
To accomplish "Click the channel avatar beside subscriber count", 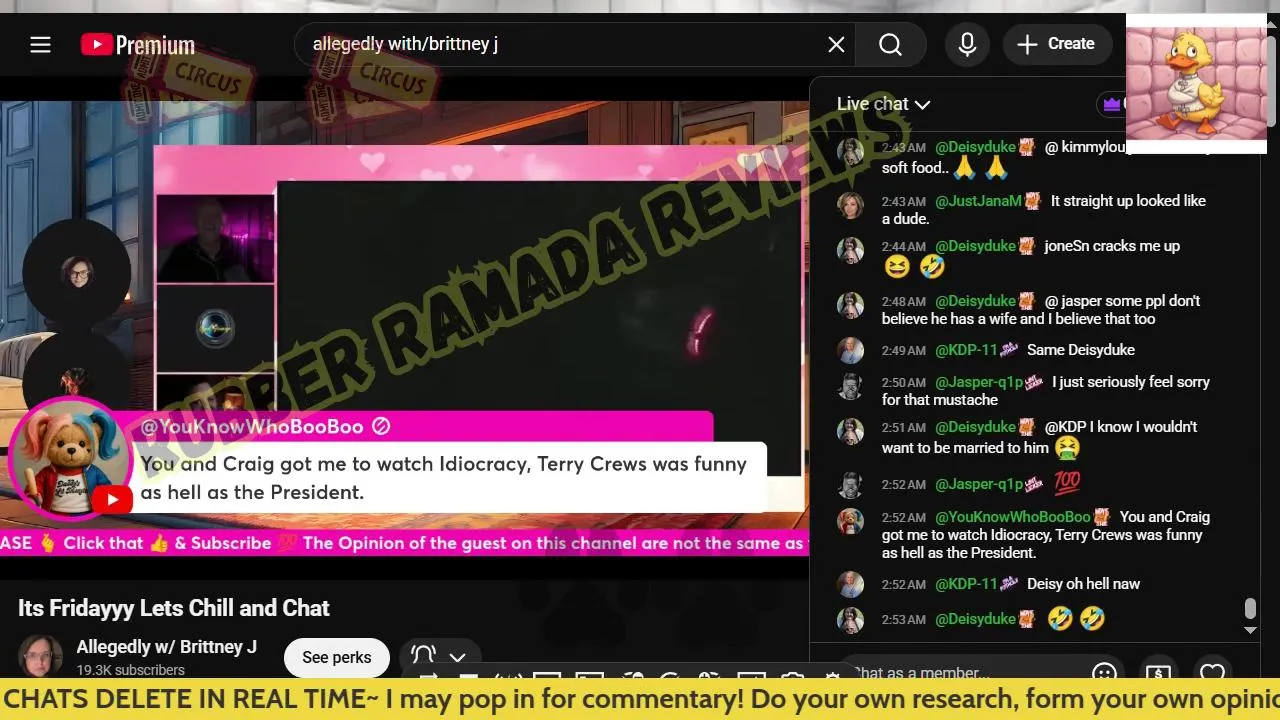I will click(x=40, y=656).
